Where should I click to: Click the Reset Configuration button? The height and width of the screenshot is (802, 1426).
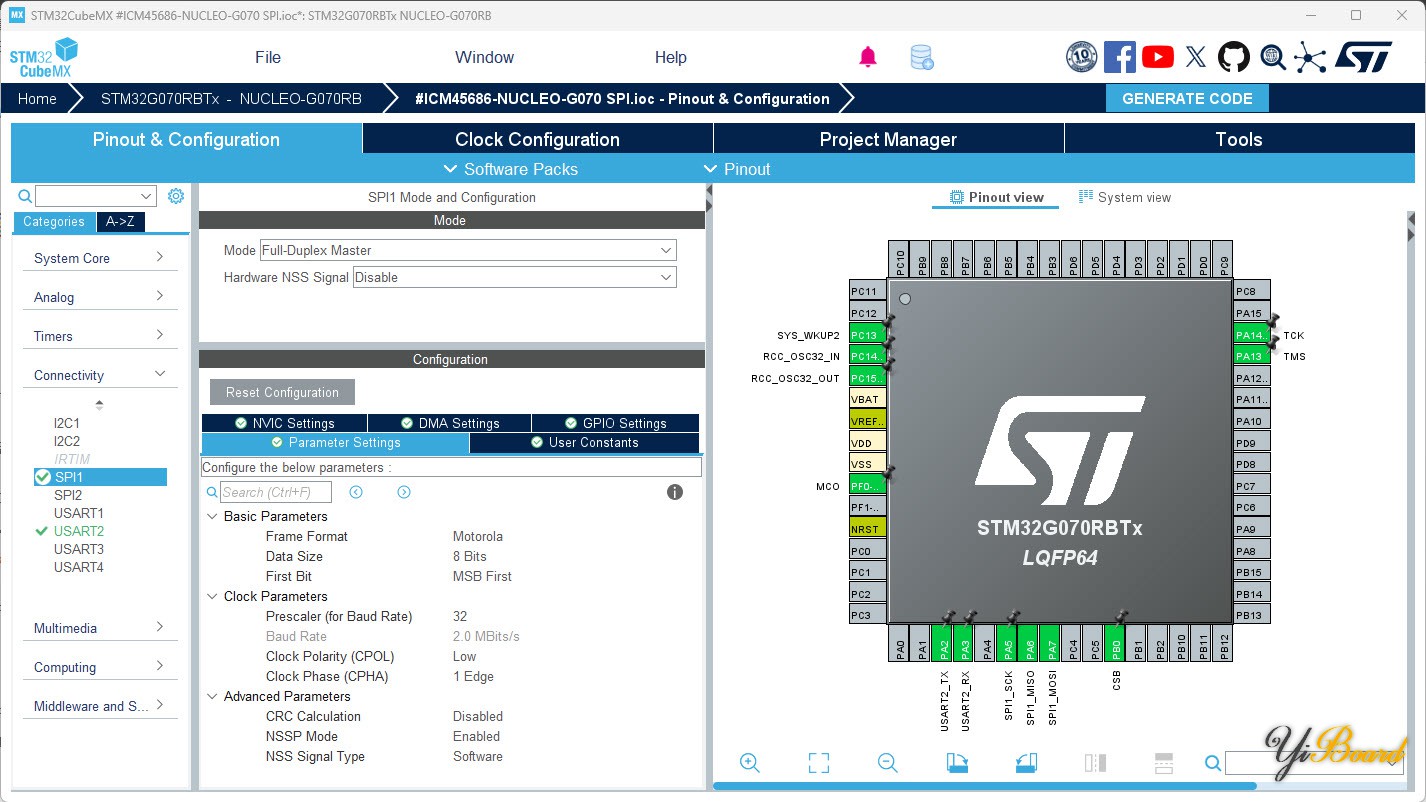[282, 392]
